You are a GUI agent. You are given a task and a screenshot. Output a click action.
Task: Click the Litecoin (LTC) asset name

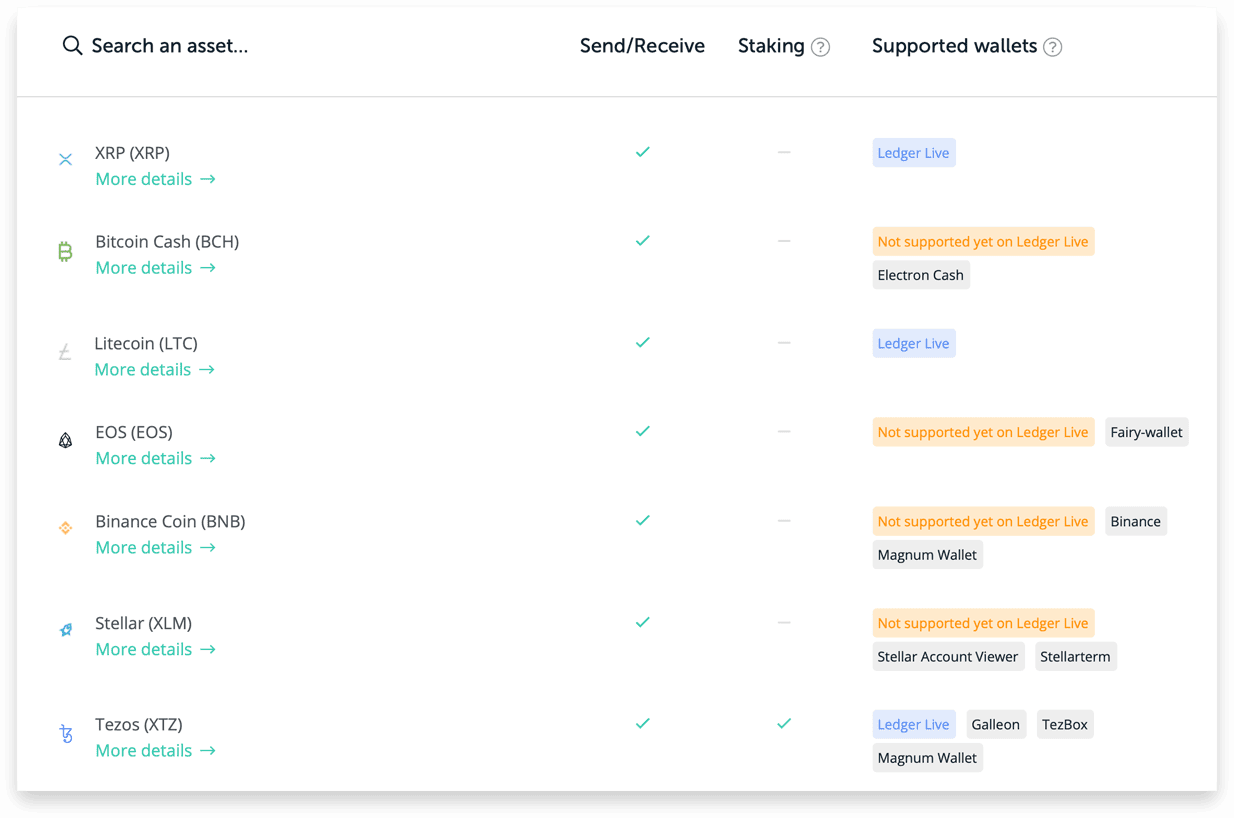pos(146,344)
